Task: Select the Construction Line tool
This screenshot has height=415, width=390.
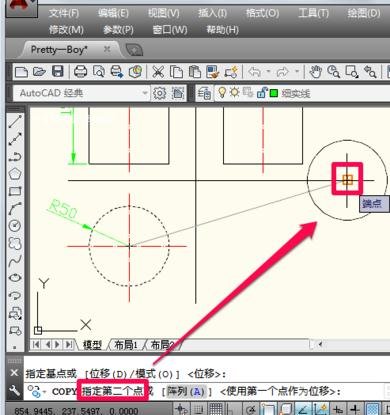Action: 15,139
